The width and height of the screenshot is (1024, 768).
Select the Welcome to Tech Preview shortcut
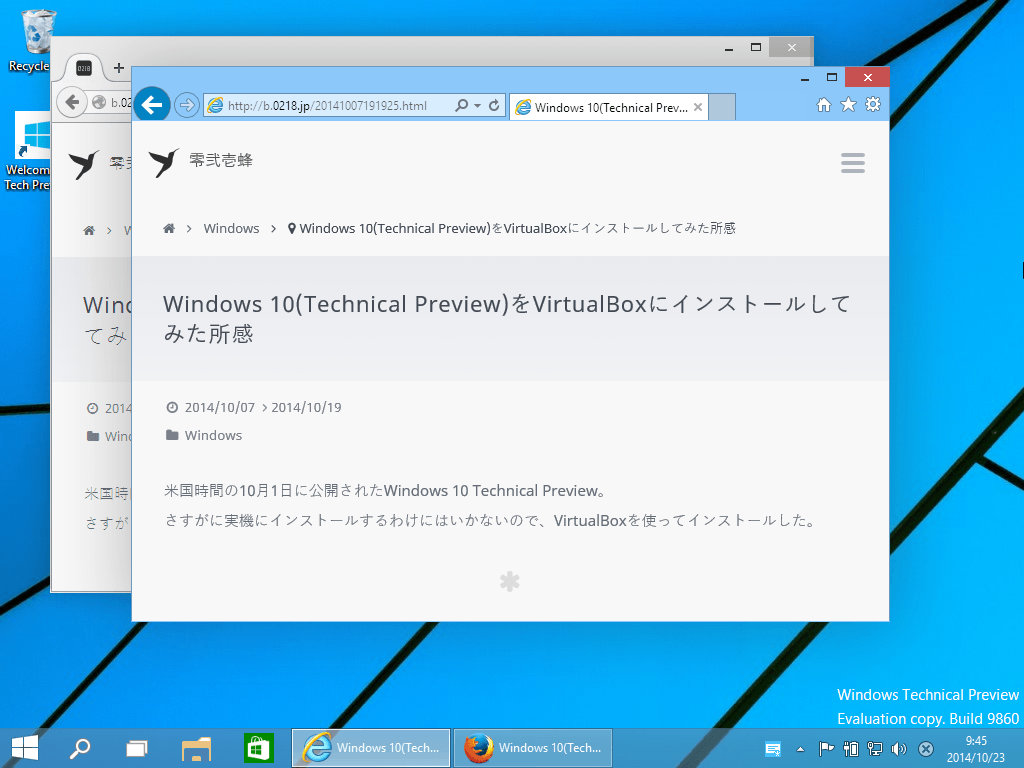coord(27,152)
